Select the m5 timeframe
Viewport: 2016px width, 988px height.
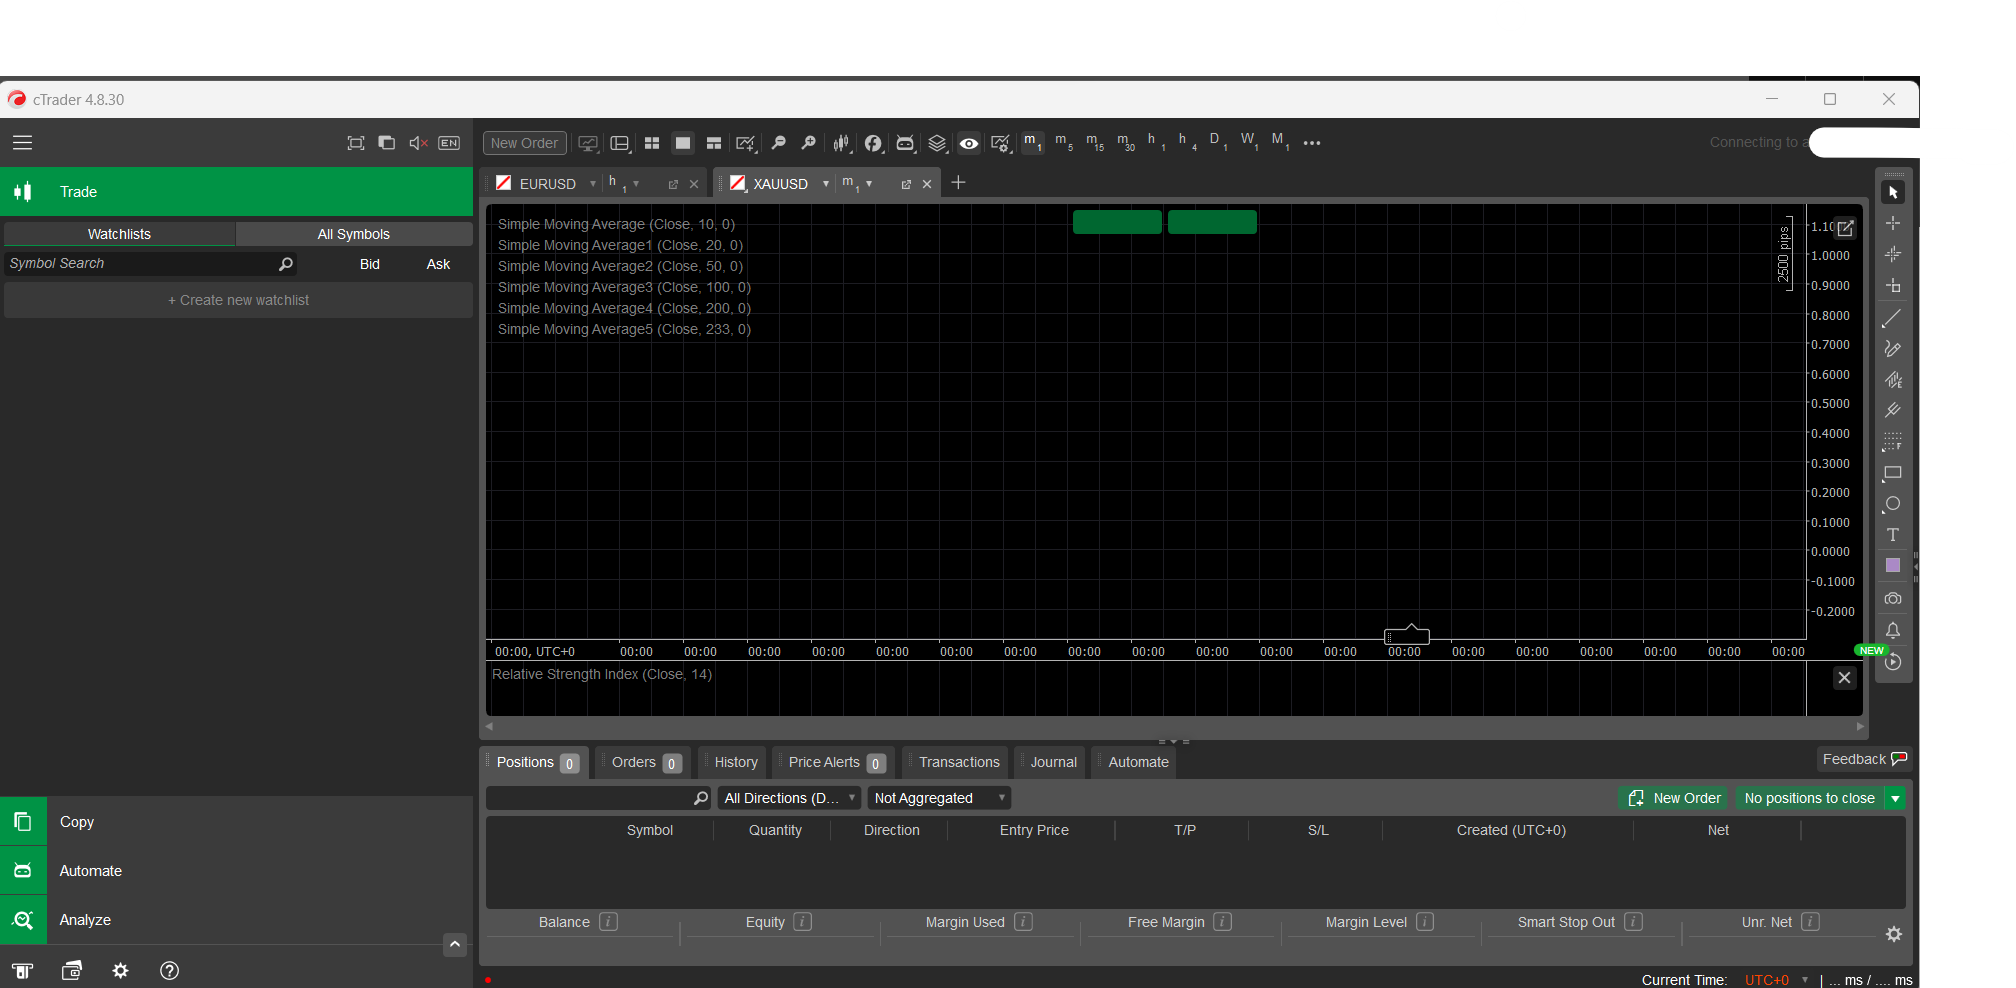click(1063, 143)
